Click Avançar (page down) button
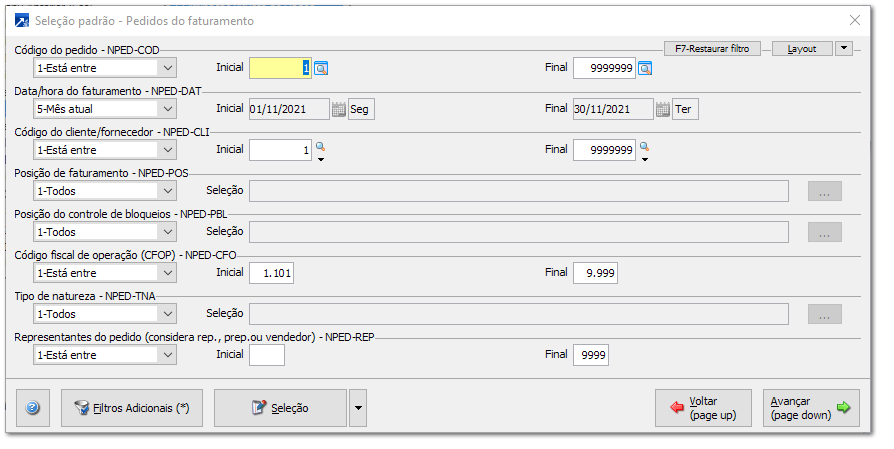 [810, 408]
